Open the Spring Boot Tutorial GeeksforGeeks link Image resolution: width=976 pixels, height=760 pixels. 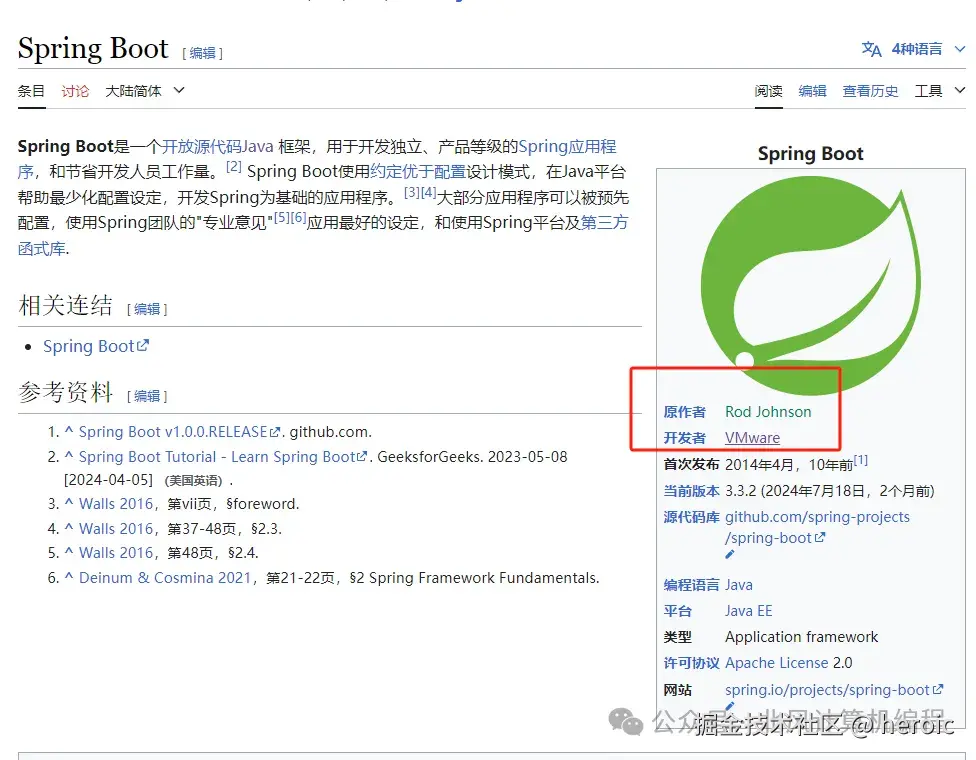[217, 457]
